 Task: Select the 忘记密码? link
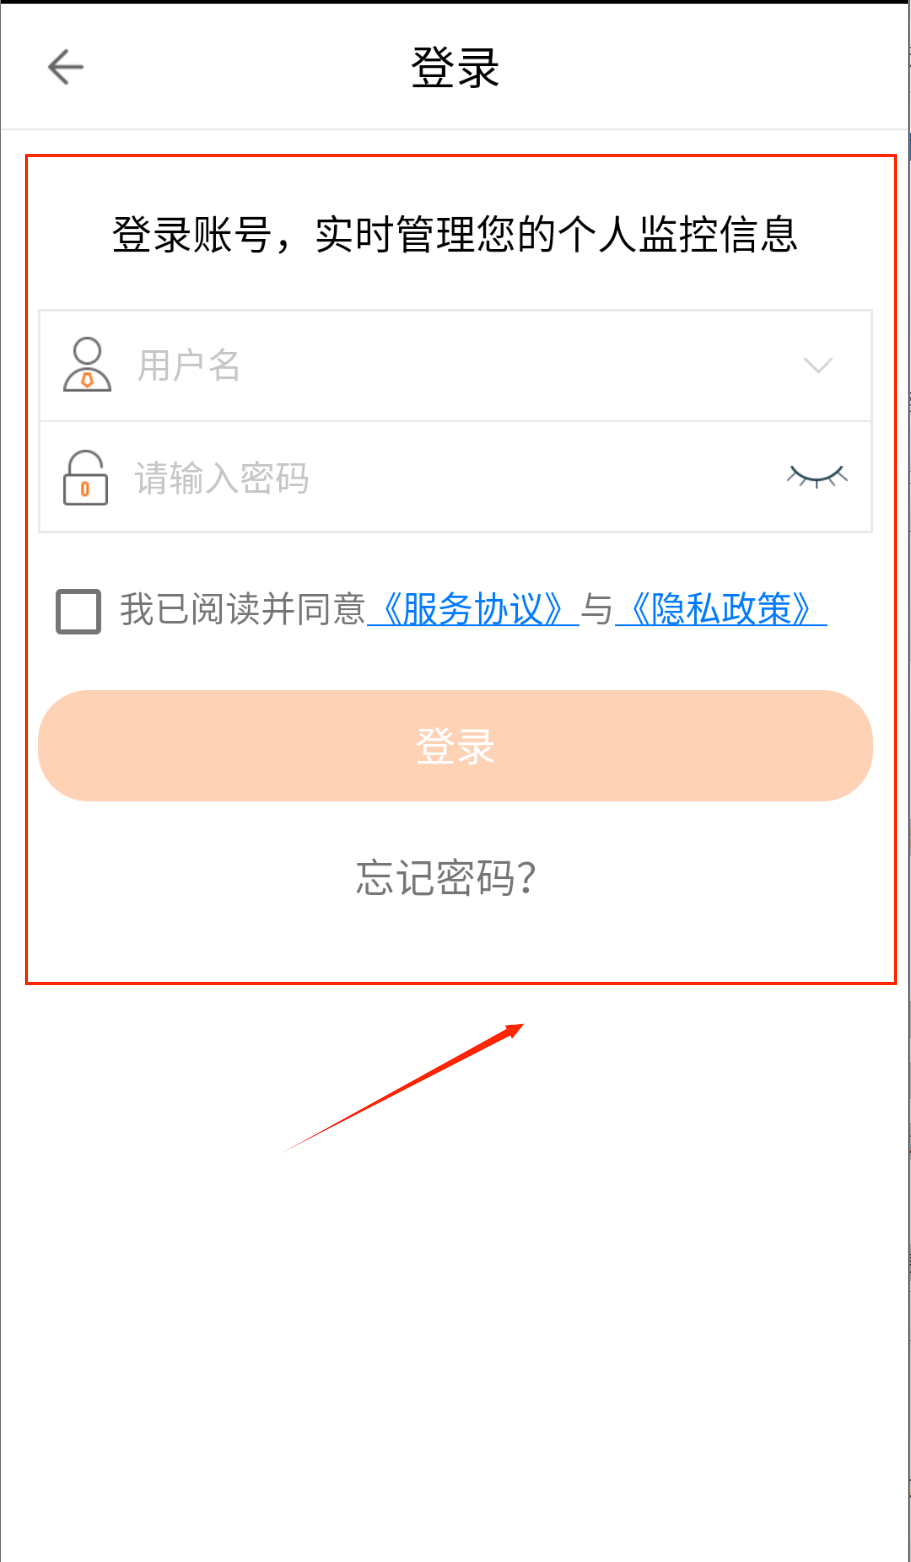[x=447, y=878]
